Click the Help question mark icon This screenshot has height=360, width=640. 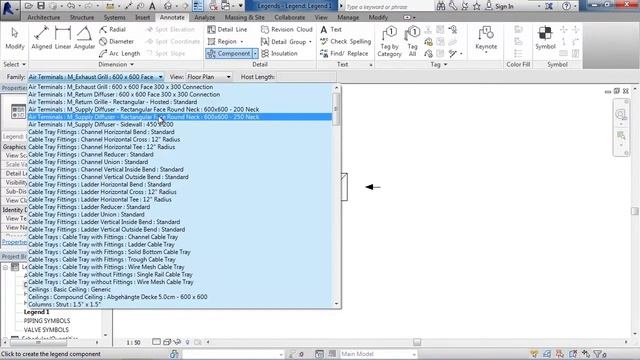(566, 6)
